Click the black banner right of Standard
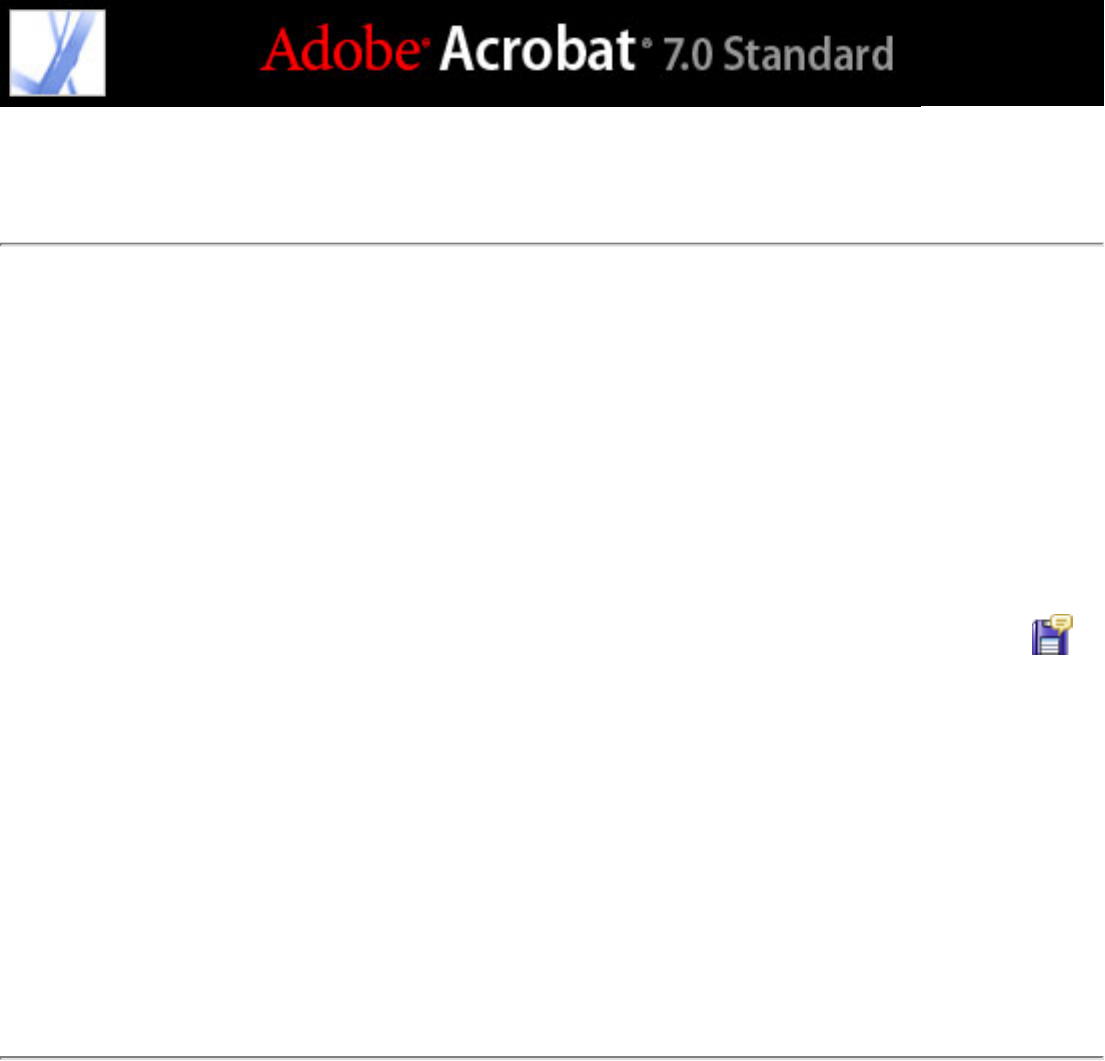Image resolution: width=1105 pixels, height=1061 pixels. tap(999, 53)
